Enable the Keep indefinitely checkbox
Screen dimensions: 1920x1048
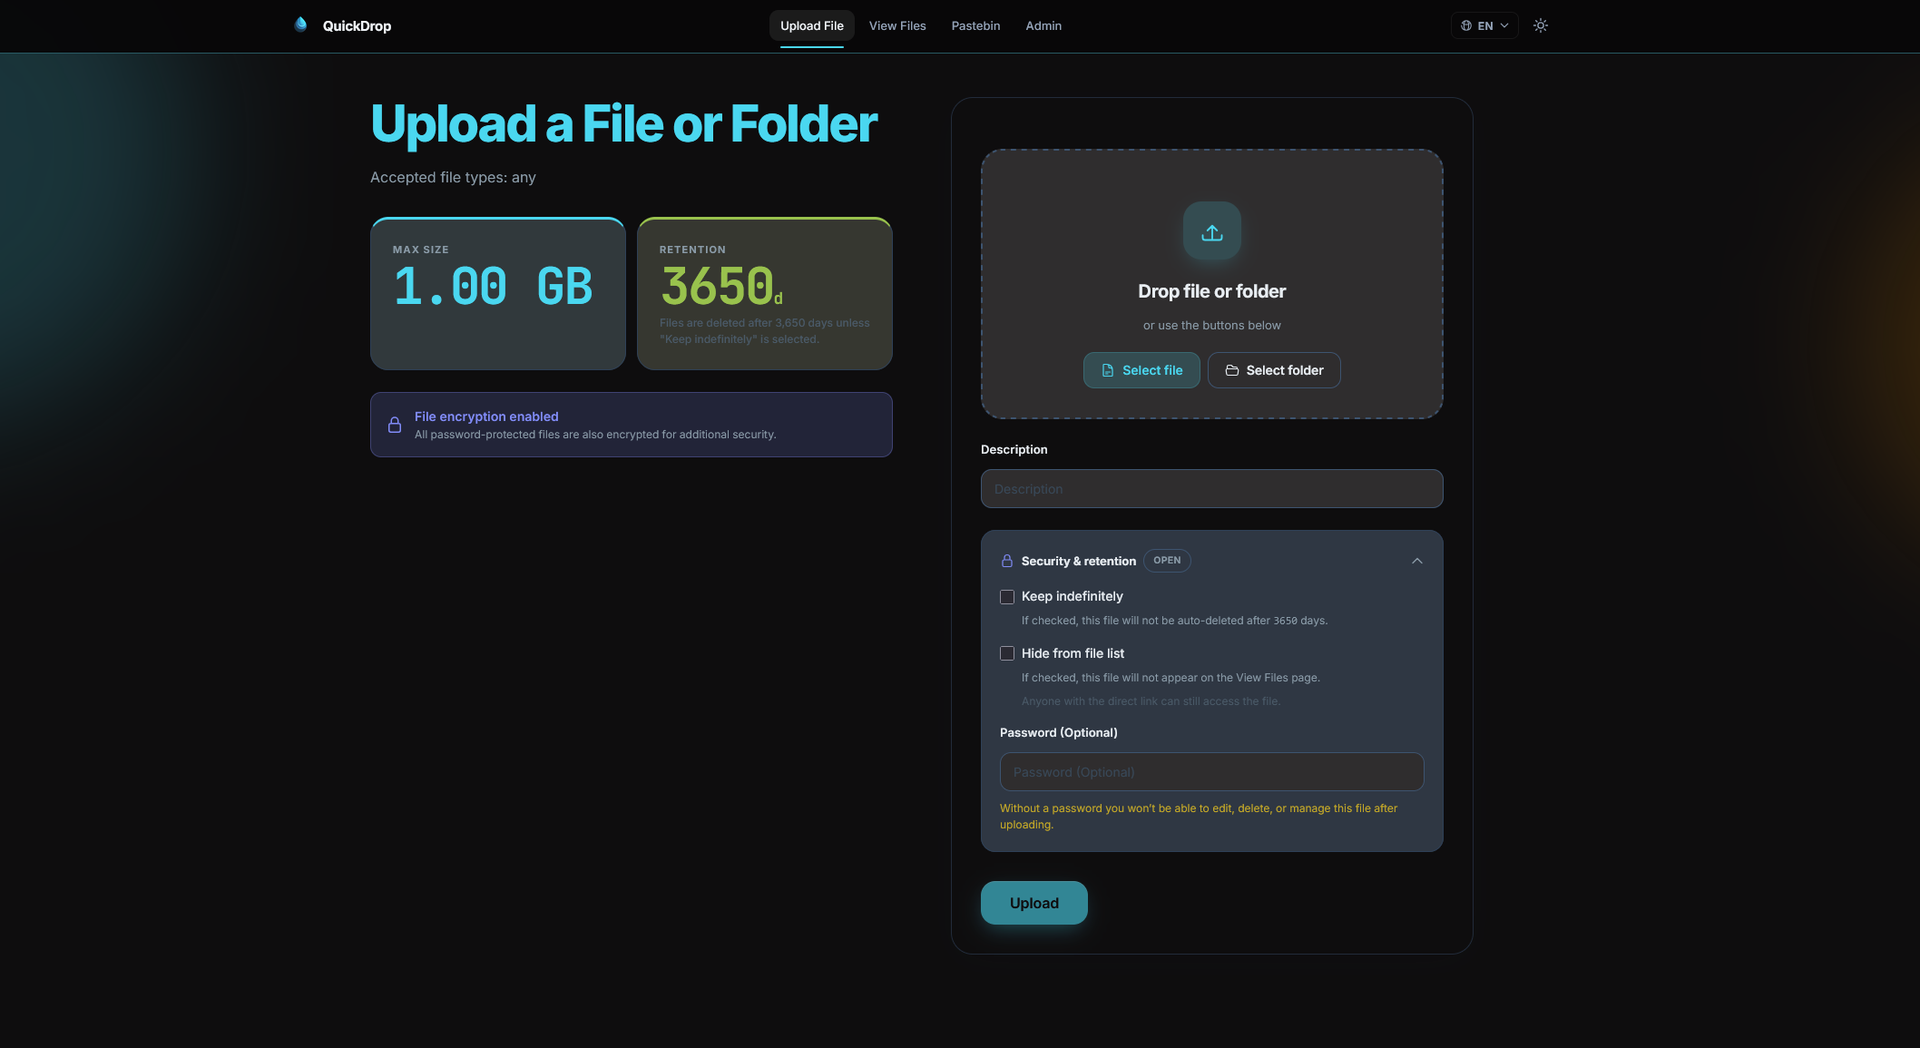click(x=1007, y=597)
